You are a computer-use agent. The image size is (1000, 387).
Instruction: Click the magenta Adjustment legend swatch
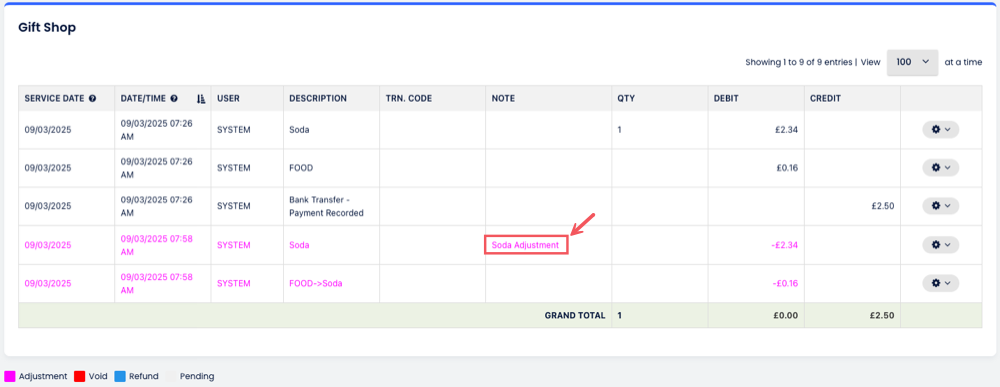tap(10, 376)
